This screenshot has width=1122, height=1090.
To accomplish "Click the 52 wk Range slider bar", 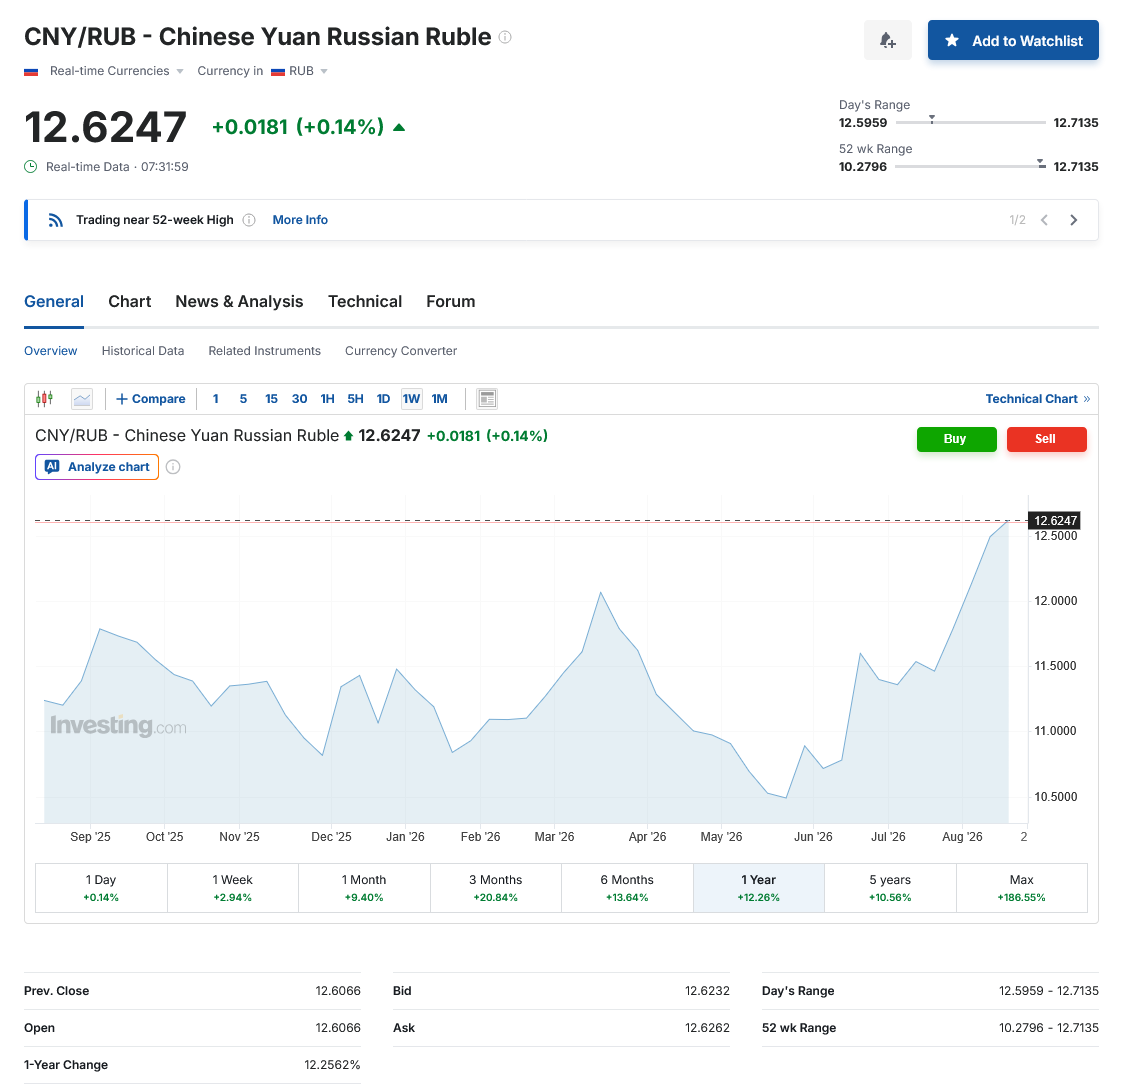I will click(970, 166).
